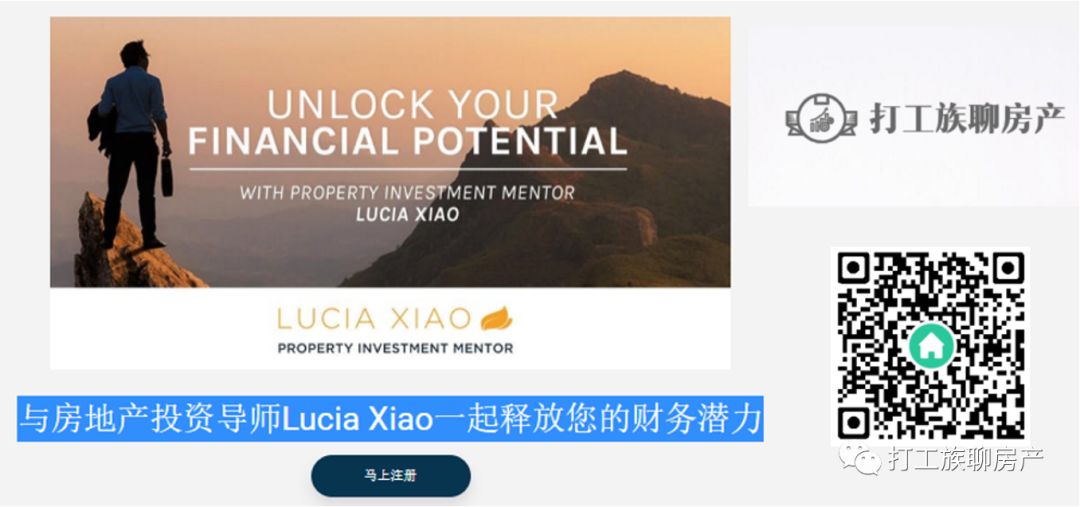This screenshot has height=507, width=1080.
Task: Click the FINANCIAL POTENTIAL banner heading
Action: 407,141
